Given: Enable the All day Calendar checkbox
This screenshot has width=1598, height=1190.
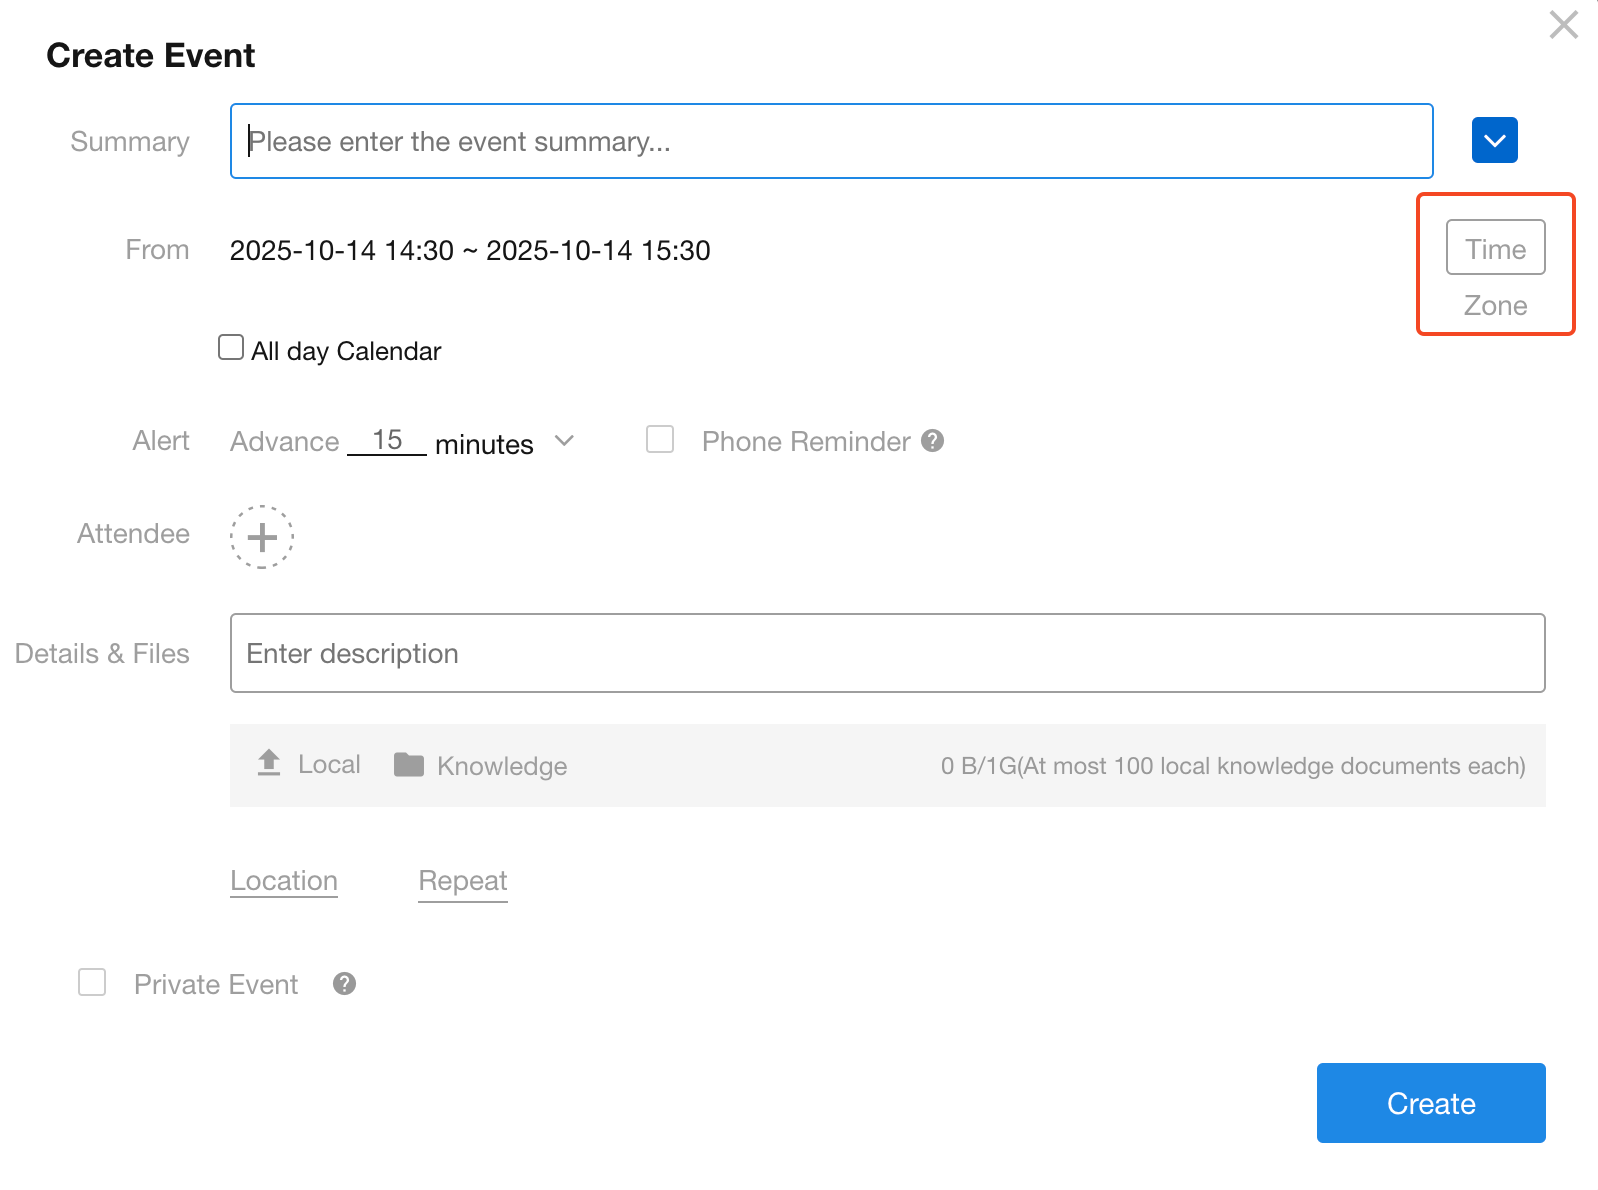Looking at the screenshot, I should pos(231,348).
